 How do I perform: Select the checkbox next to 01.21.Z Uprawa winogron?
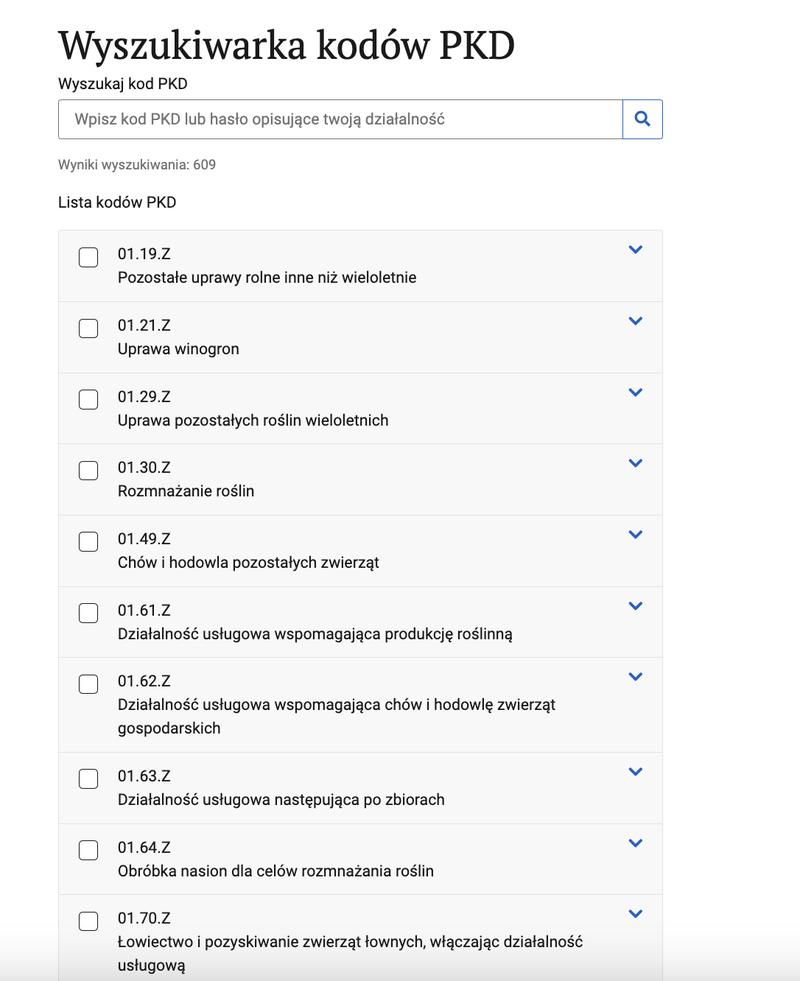pos(88,330)
